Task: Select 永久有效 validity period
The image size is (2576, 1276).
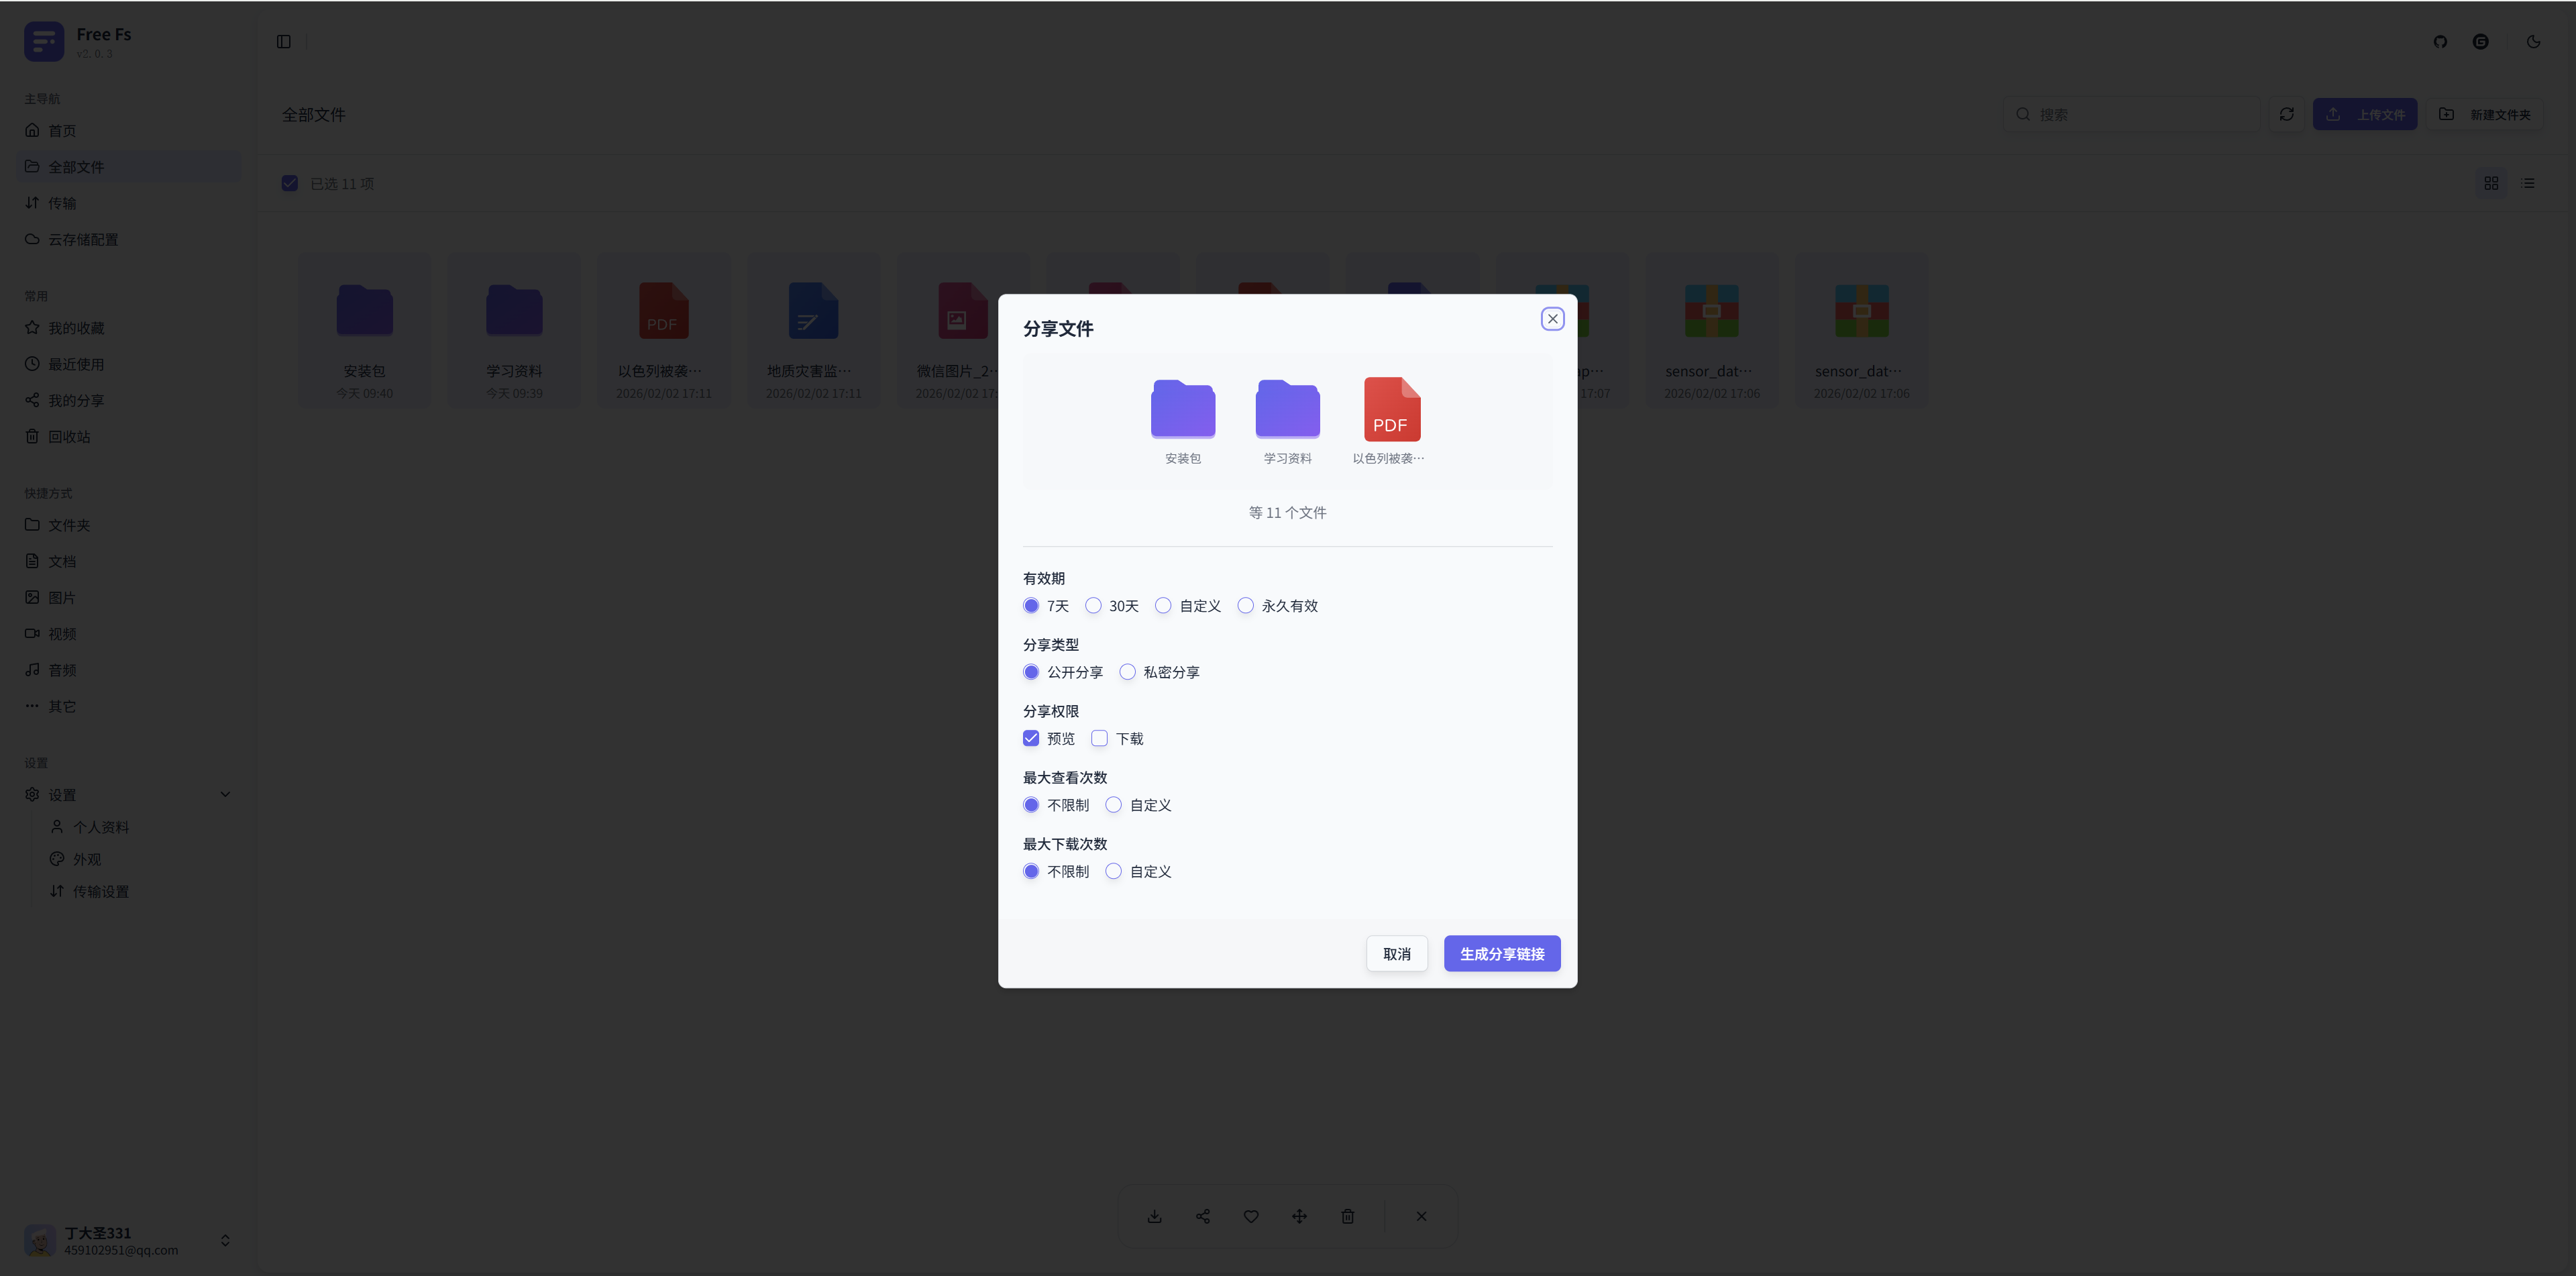Action: 1245,605
